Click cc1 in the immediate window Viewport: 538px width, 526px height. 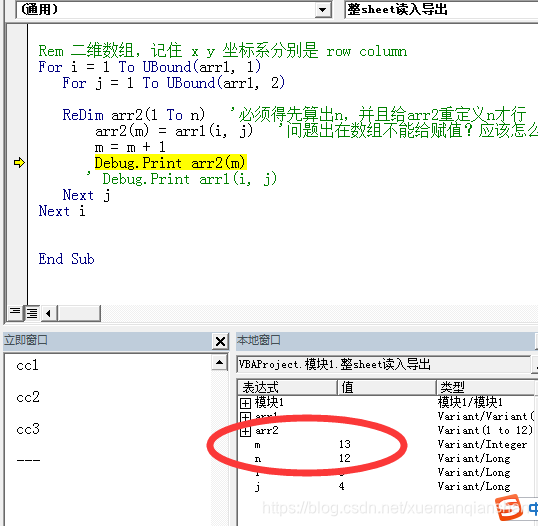(x=27, y=365)
